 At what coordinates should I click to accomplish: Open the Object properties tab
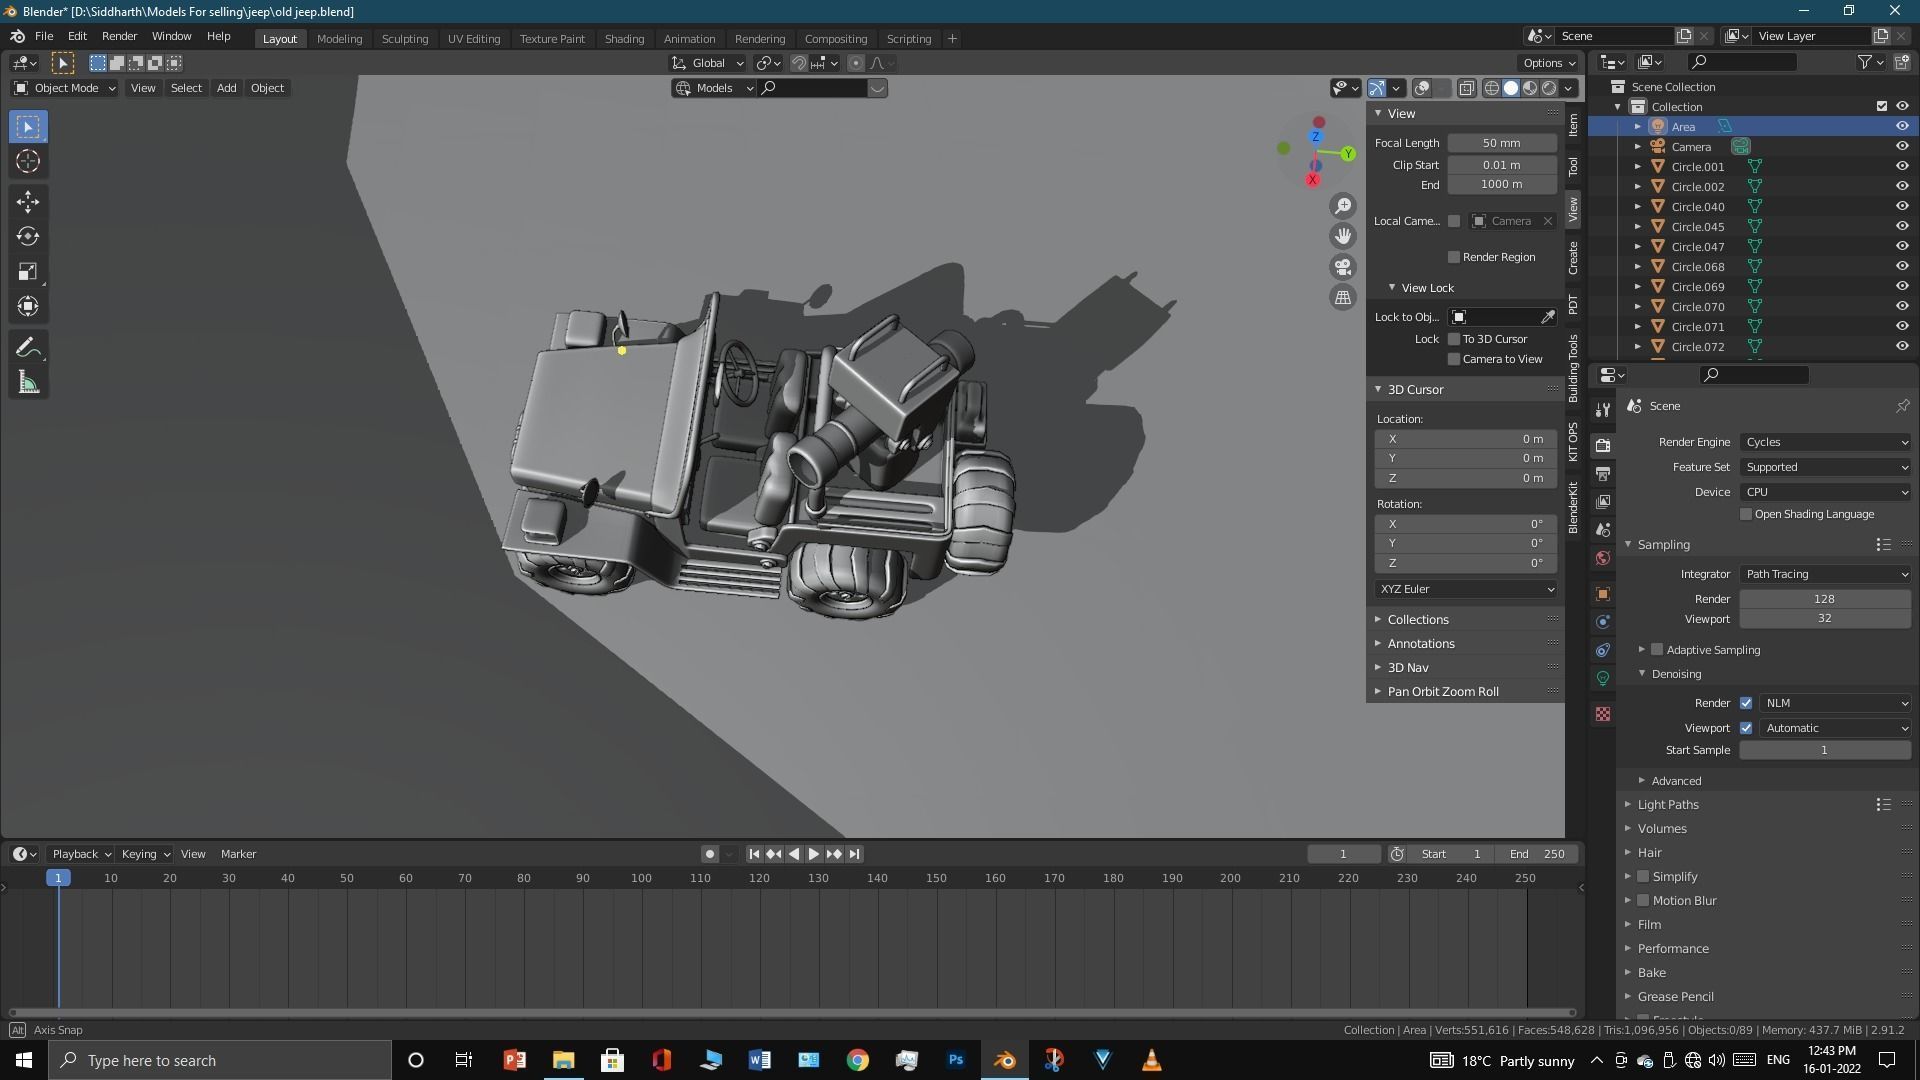1603,594
